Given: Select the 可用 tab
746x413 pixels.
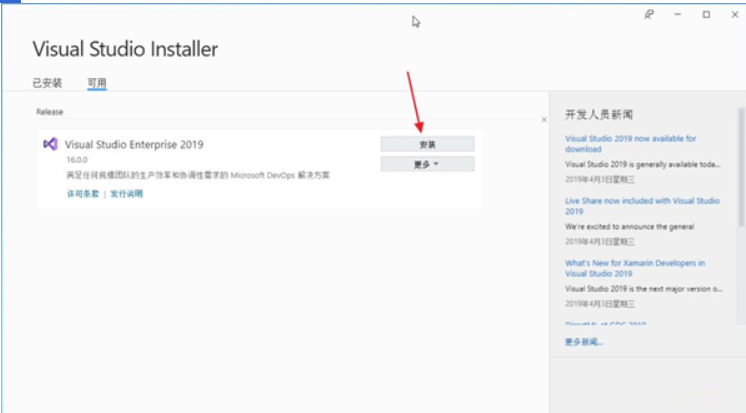Looking at the screenshot, I should coord(96,83).
